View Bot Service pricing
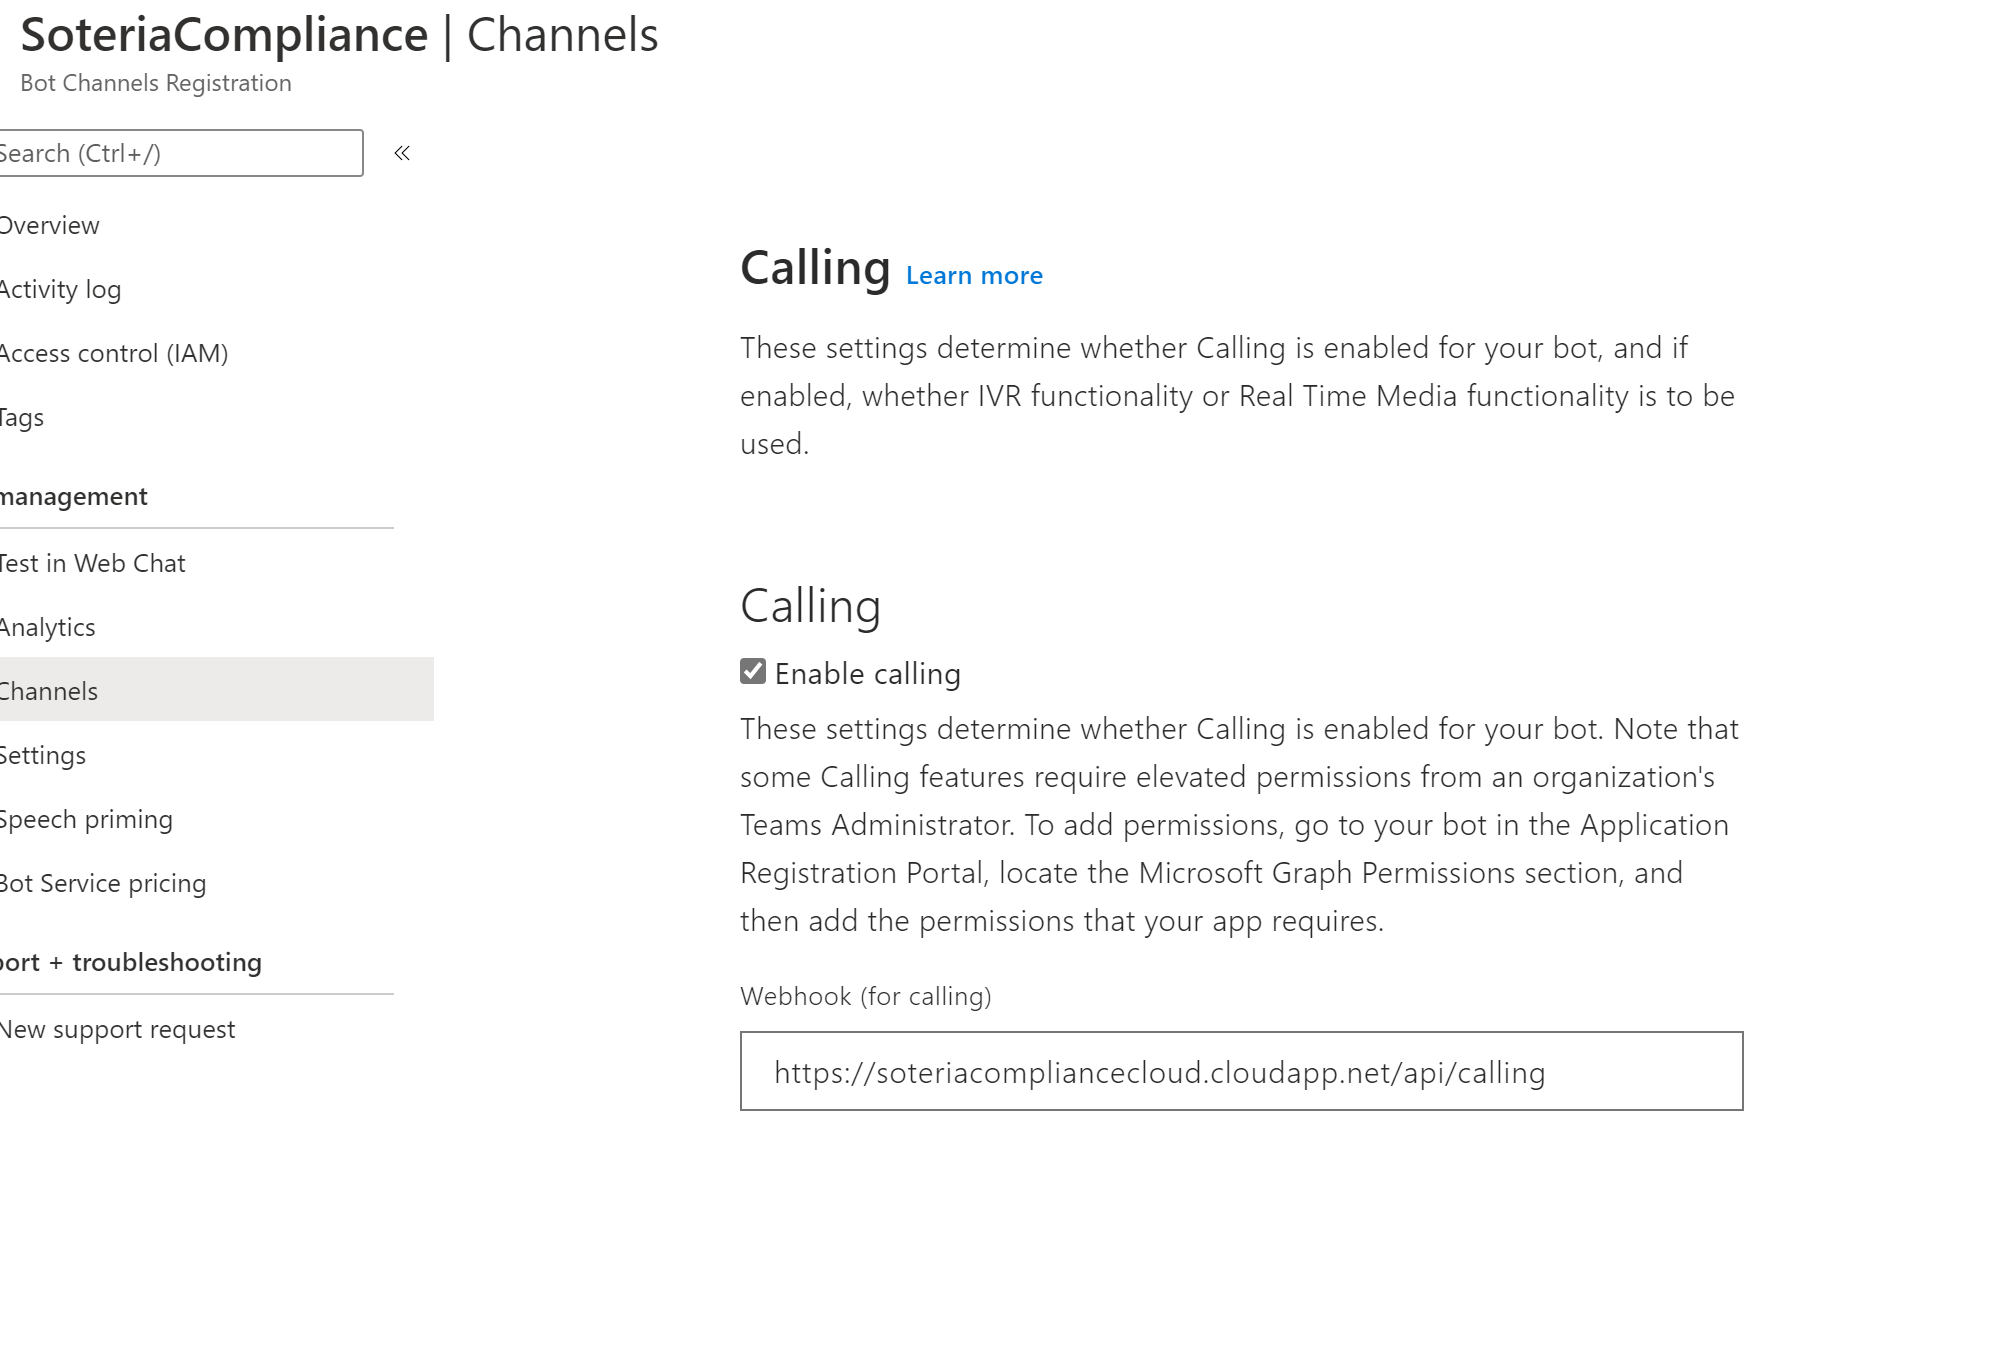The image size is (1990, 1367). (103, 883)
